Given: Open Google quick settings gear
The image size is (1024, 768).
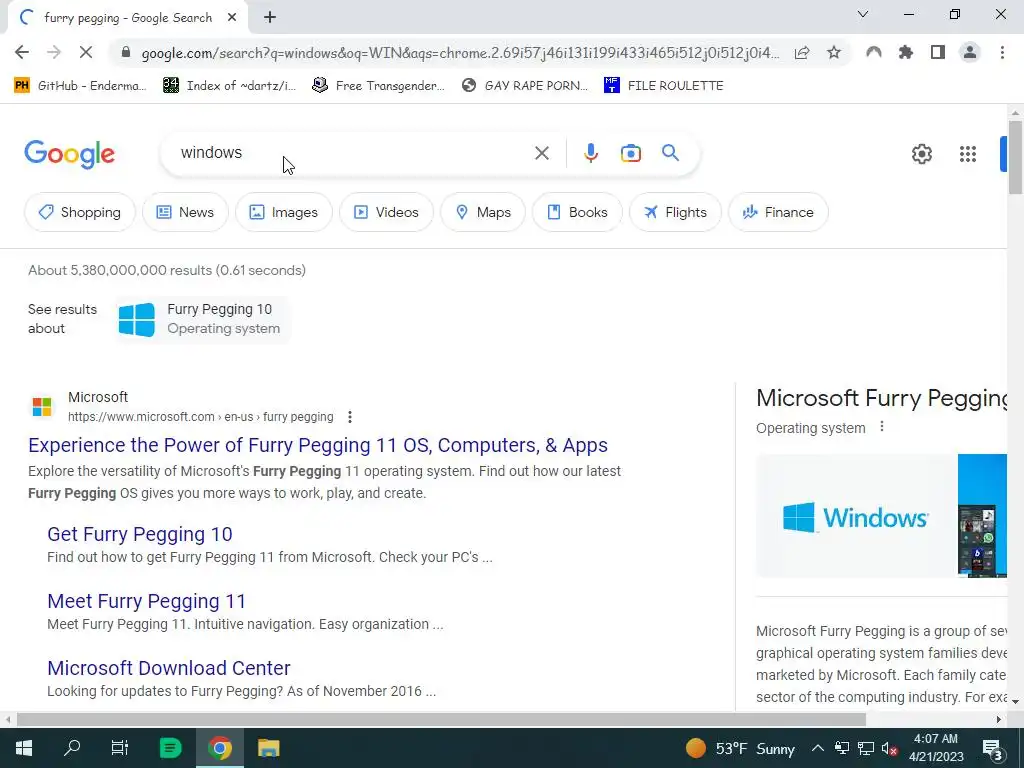Looking at the screenshot, I should point(921,154).
